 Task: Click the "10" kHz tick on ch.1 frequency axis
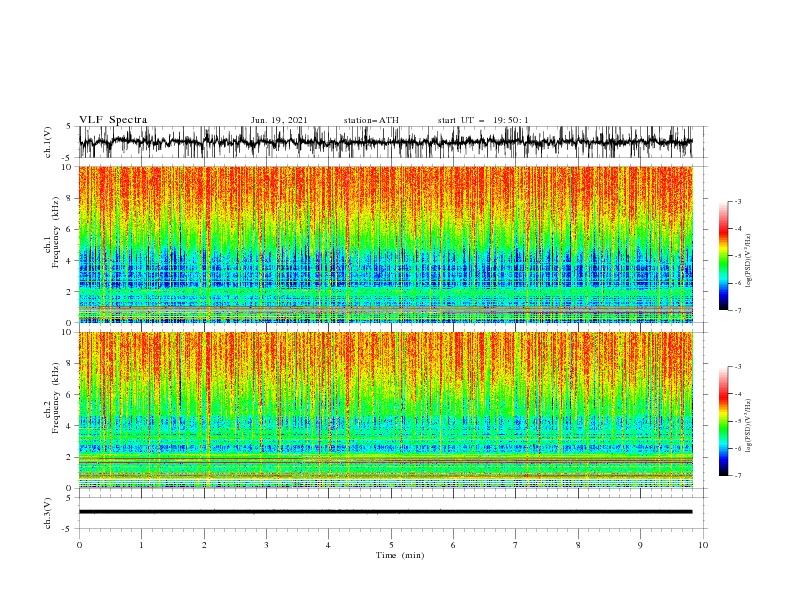pos(67,167)
